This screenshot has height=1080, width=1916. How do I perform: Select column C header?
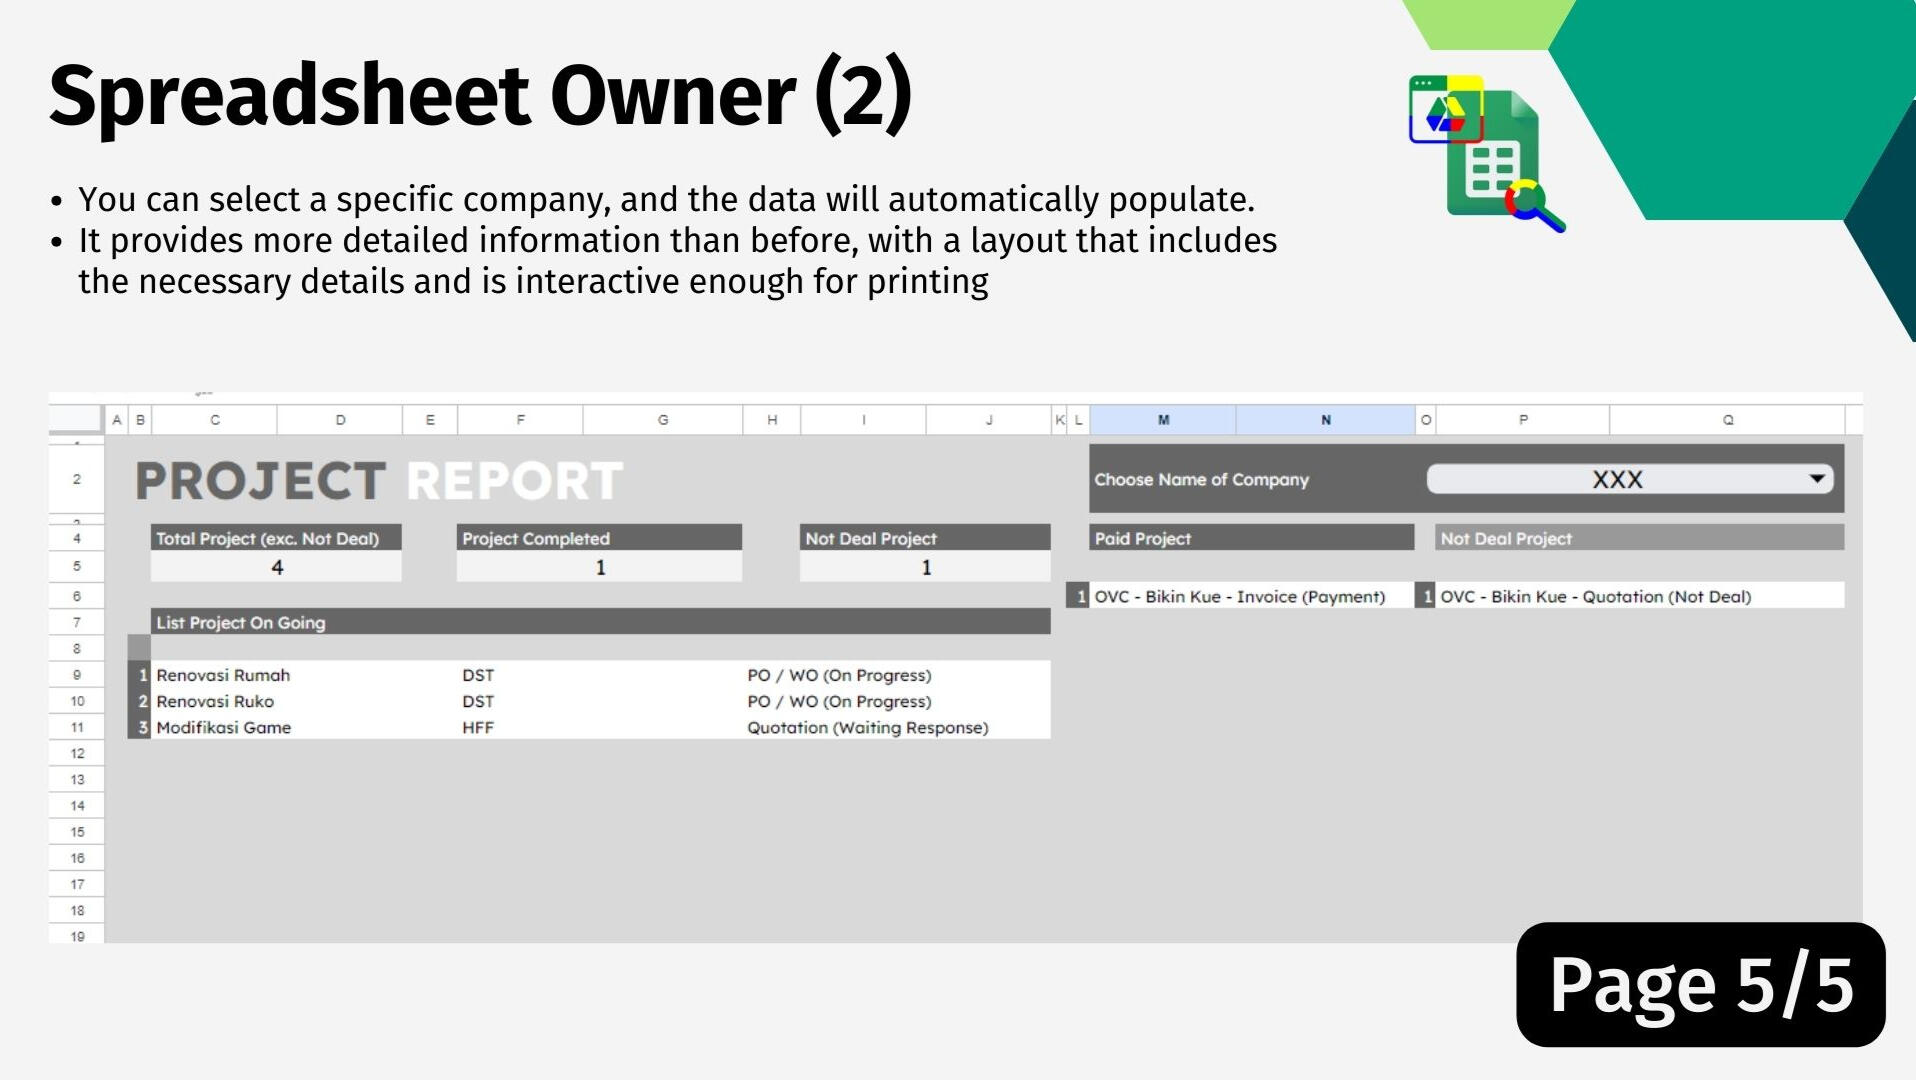[x=215, y=420]
